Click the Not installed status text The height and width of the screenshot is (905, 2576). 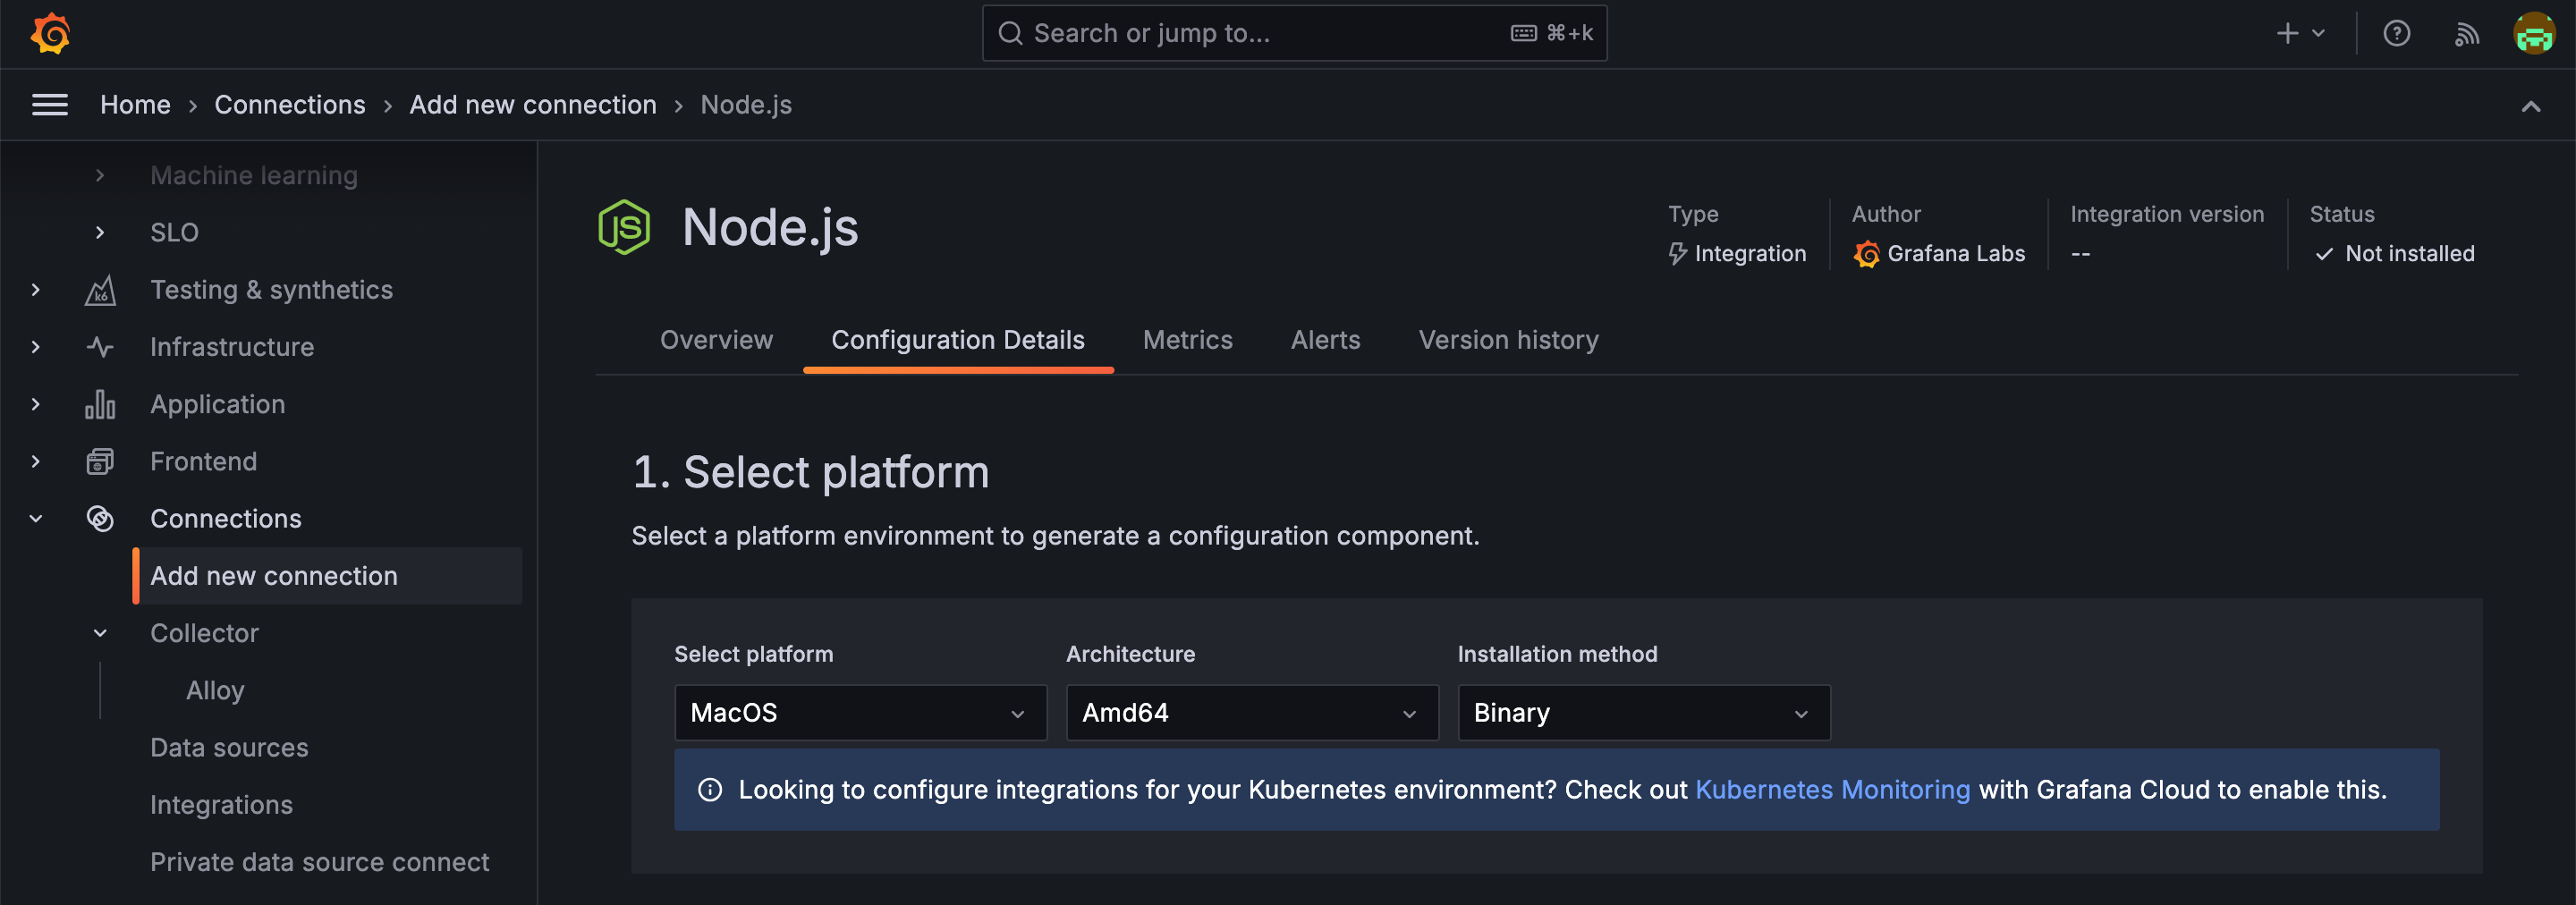pyautogui.click(x=2409, y=254)
